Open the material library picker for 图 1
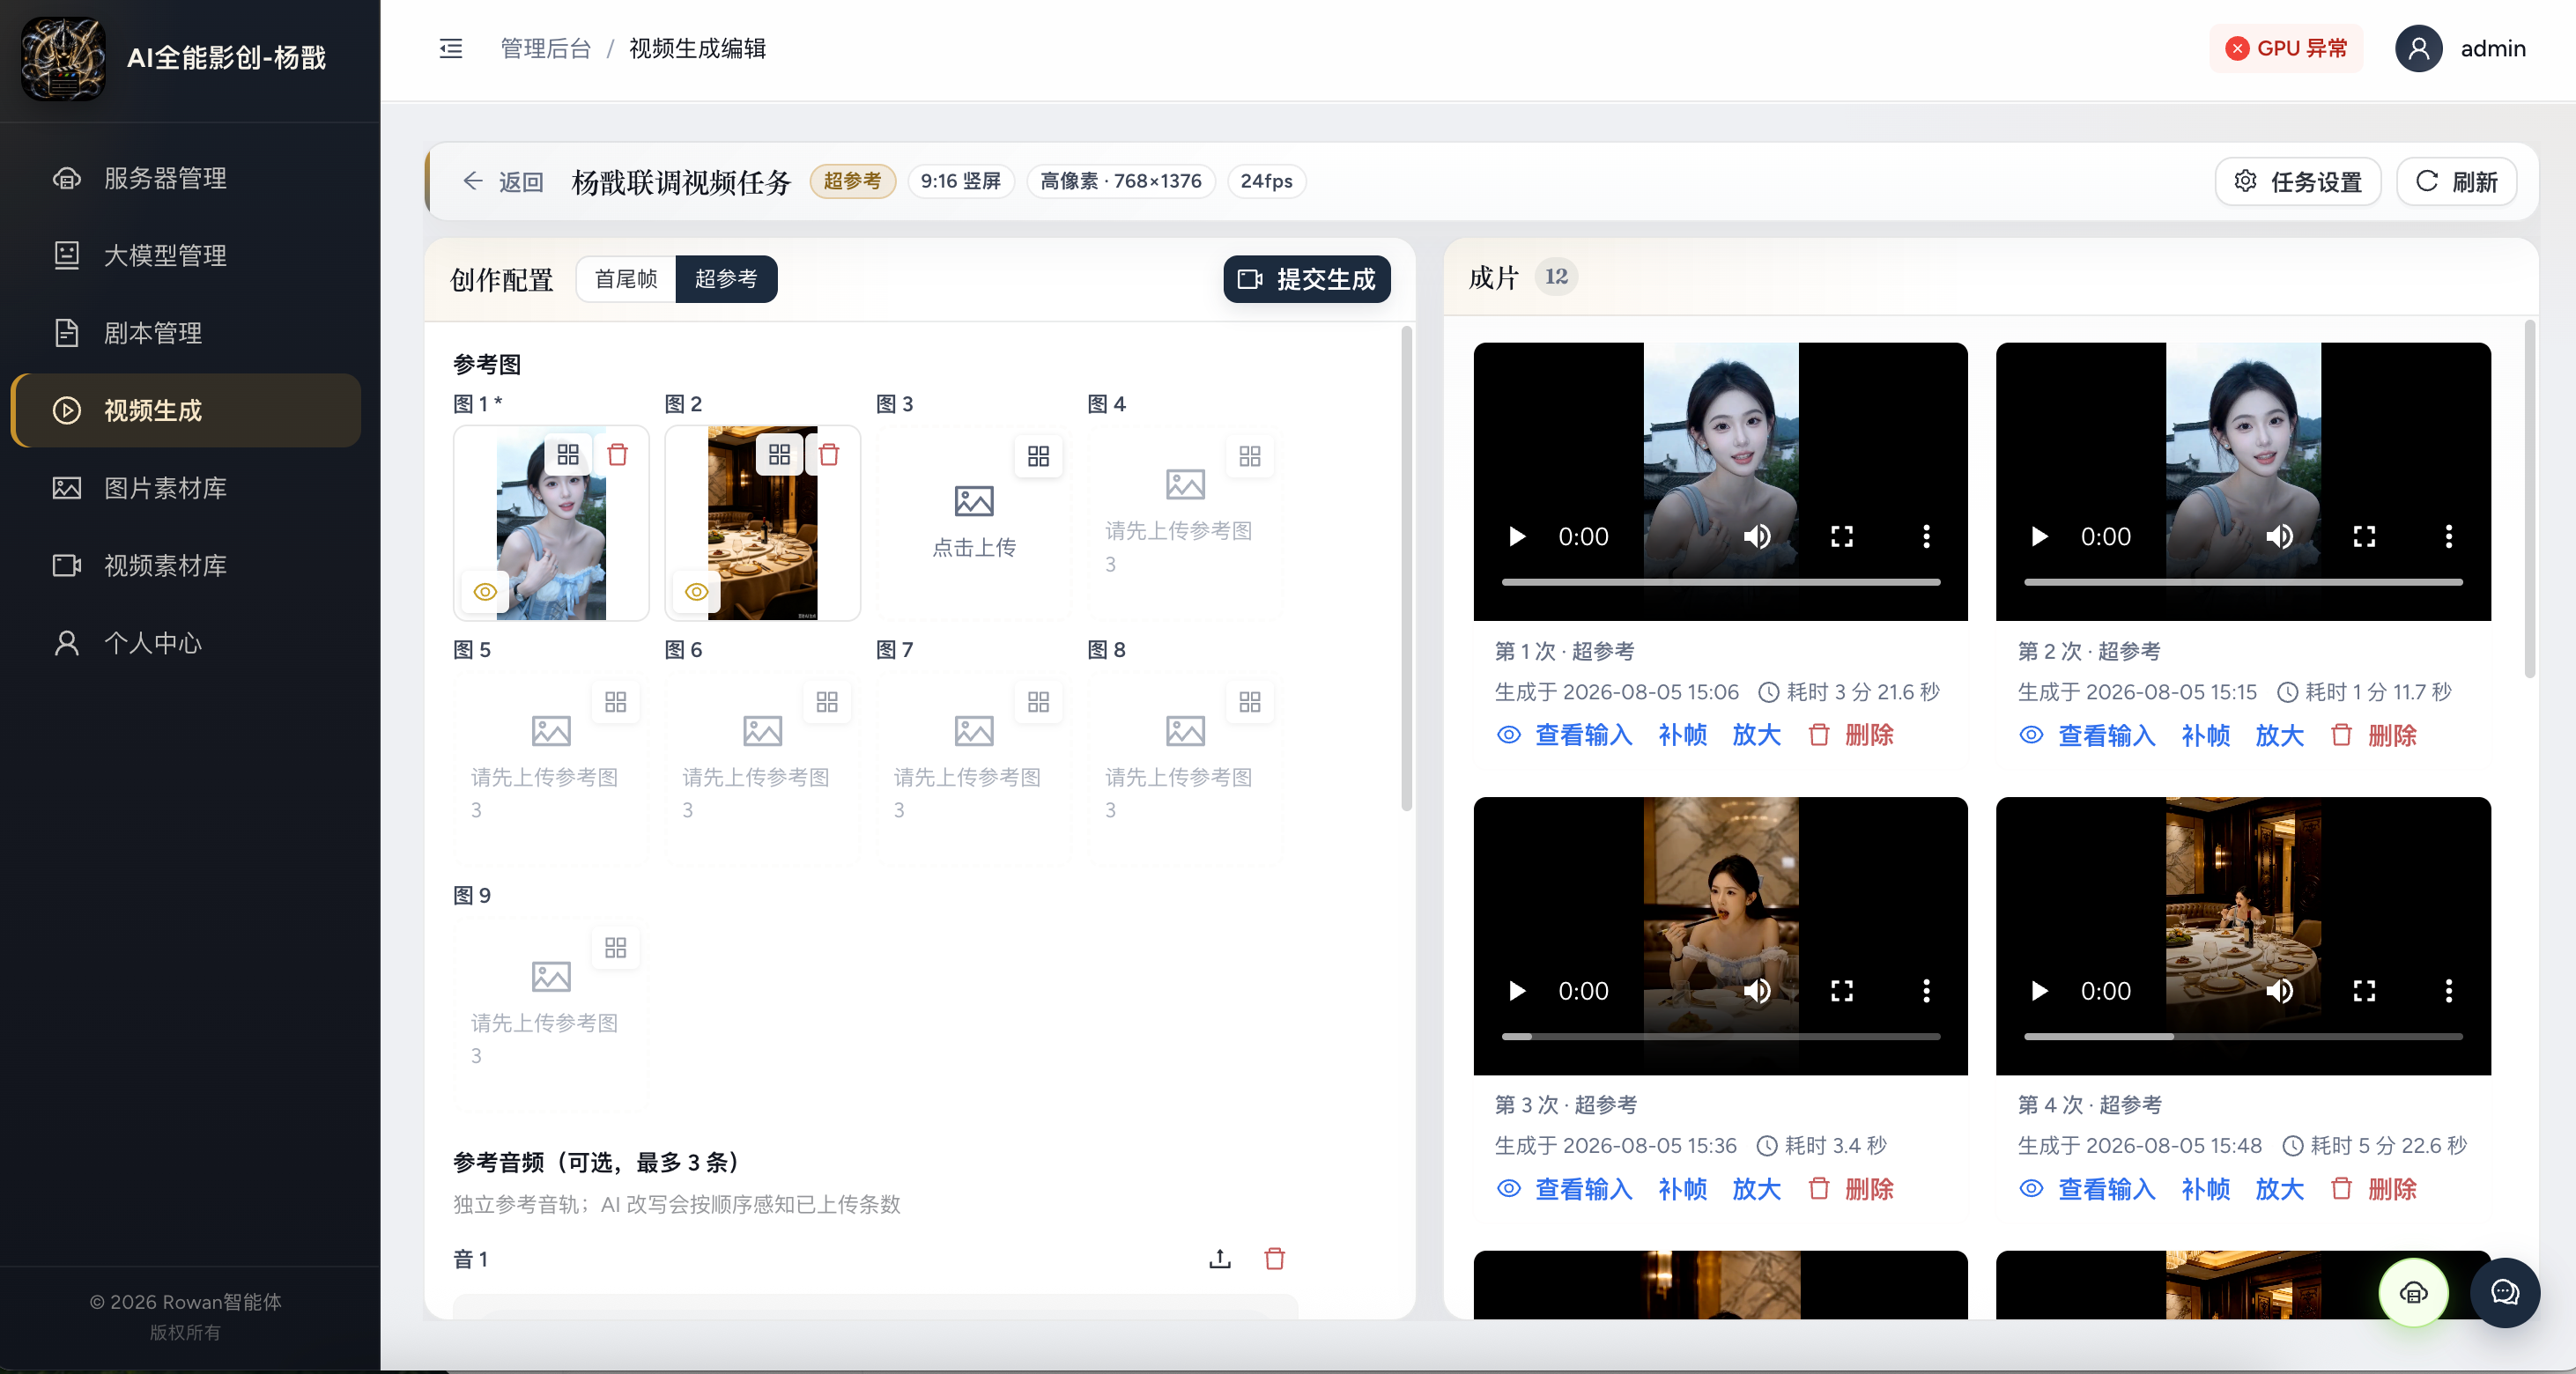This screenshot has width=2576, height=1374. click(568, 455)
